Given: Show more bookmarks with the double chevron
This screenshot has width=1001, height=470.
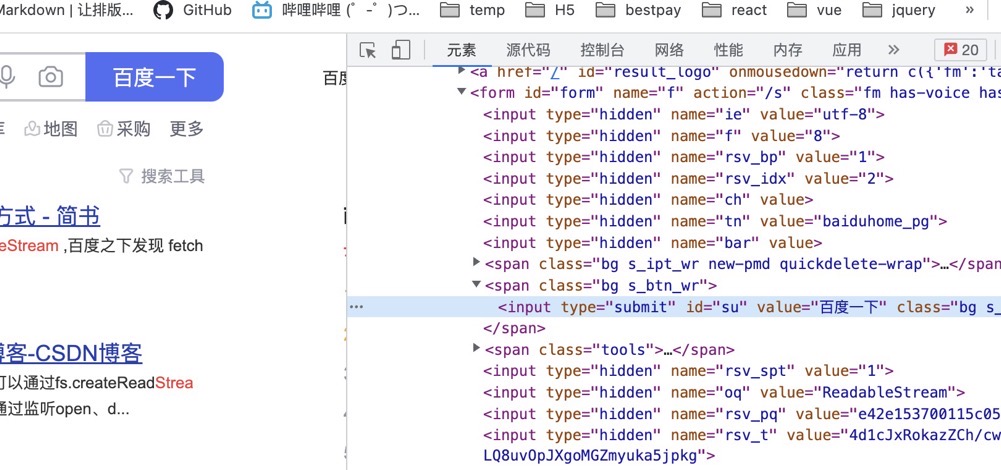Looking at the screenshot, I should pyautogui.click(x=970, y=10).
